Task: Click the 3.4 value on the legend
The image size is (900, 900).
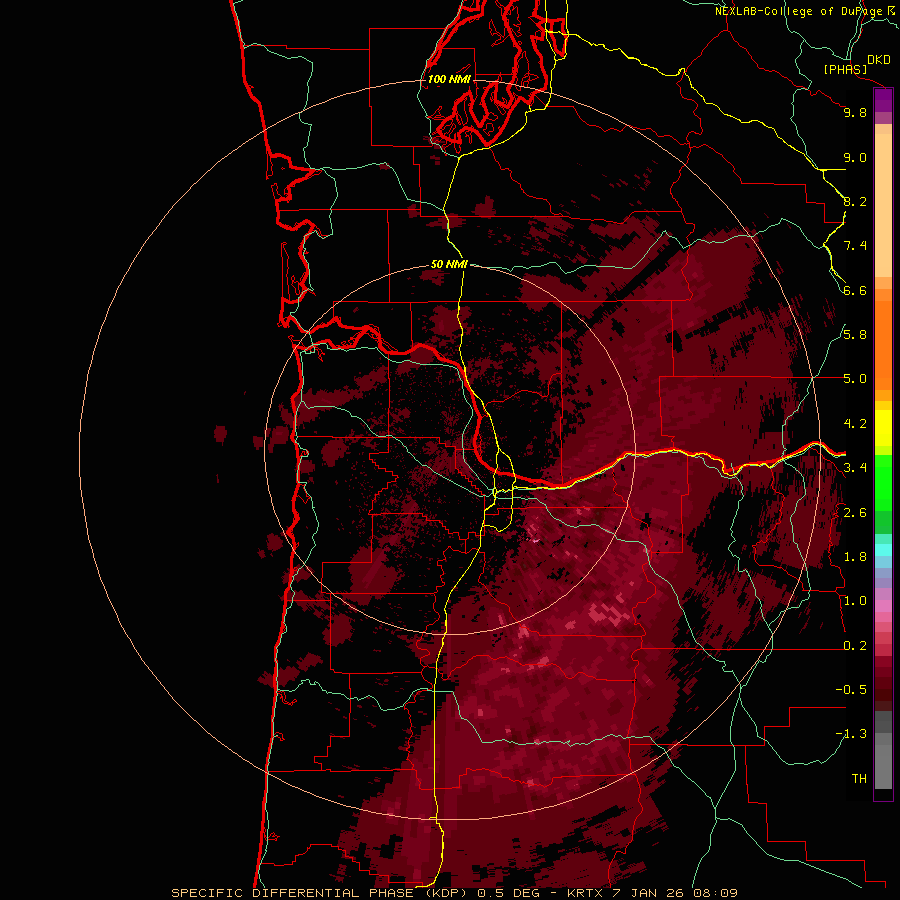Action: 855,468
